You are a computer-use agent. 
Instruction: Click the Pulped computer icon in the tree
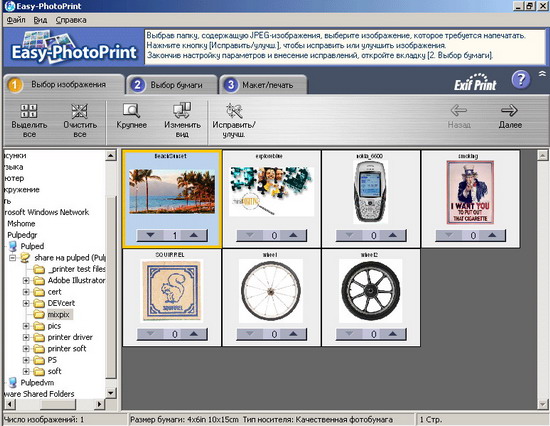pyautogui.click(x=13, y=246)
